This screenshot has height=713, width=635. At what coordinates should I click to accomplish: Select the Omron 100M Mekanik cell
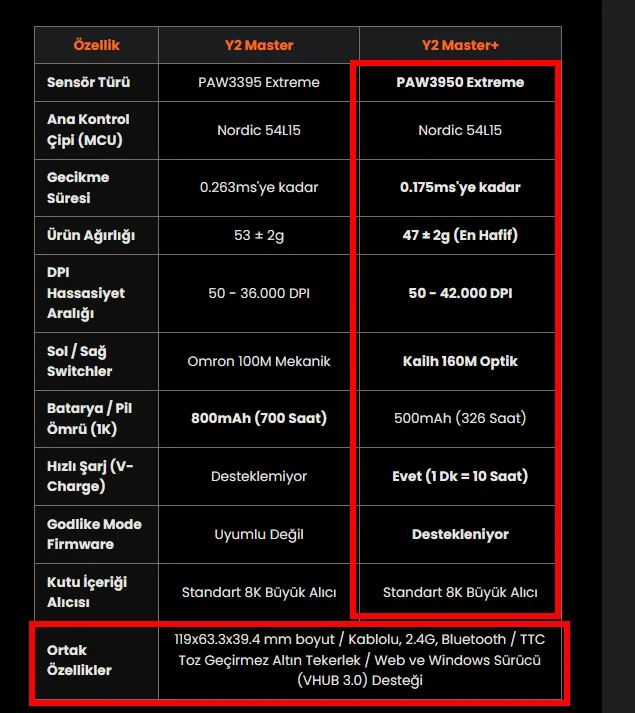coord(259,362)
